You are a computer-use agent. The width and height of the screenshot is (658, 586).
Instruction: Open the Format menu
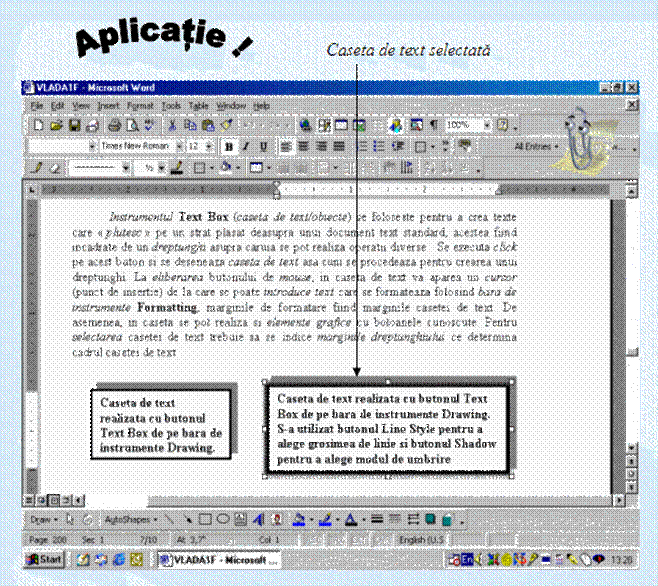[140, 105]
